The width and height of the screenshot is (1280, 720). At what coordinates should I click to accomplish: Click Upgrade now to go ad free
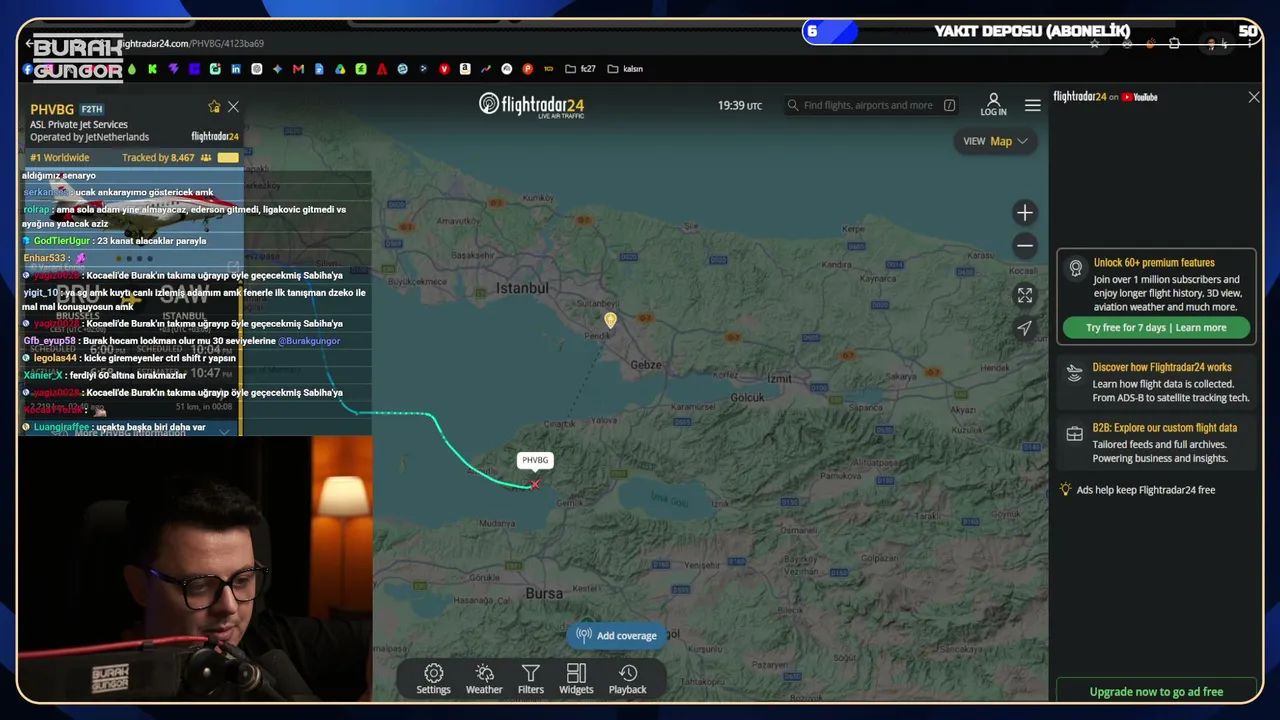[1156, 692]
